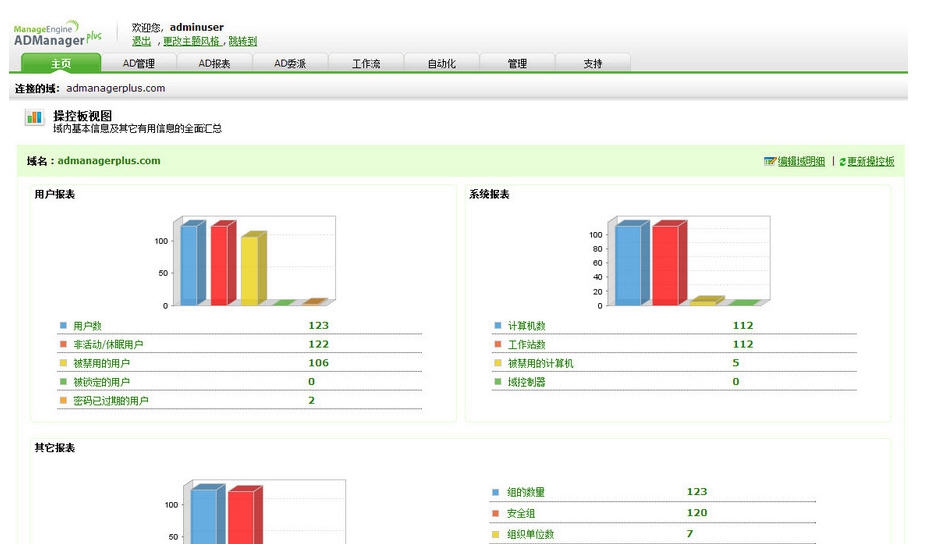Click the disabled computers value 5
The width and height of the screenshot is (941, 544).
pos(736,363)
